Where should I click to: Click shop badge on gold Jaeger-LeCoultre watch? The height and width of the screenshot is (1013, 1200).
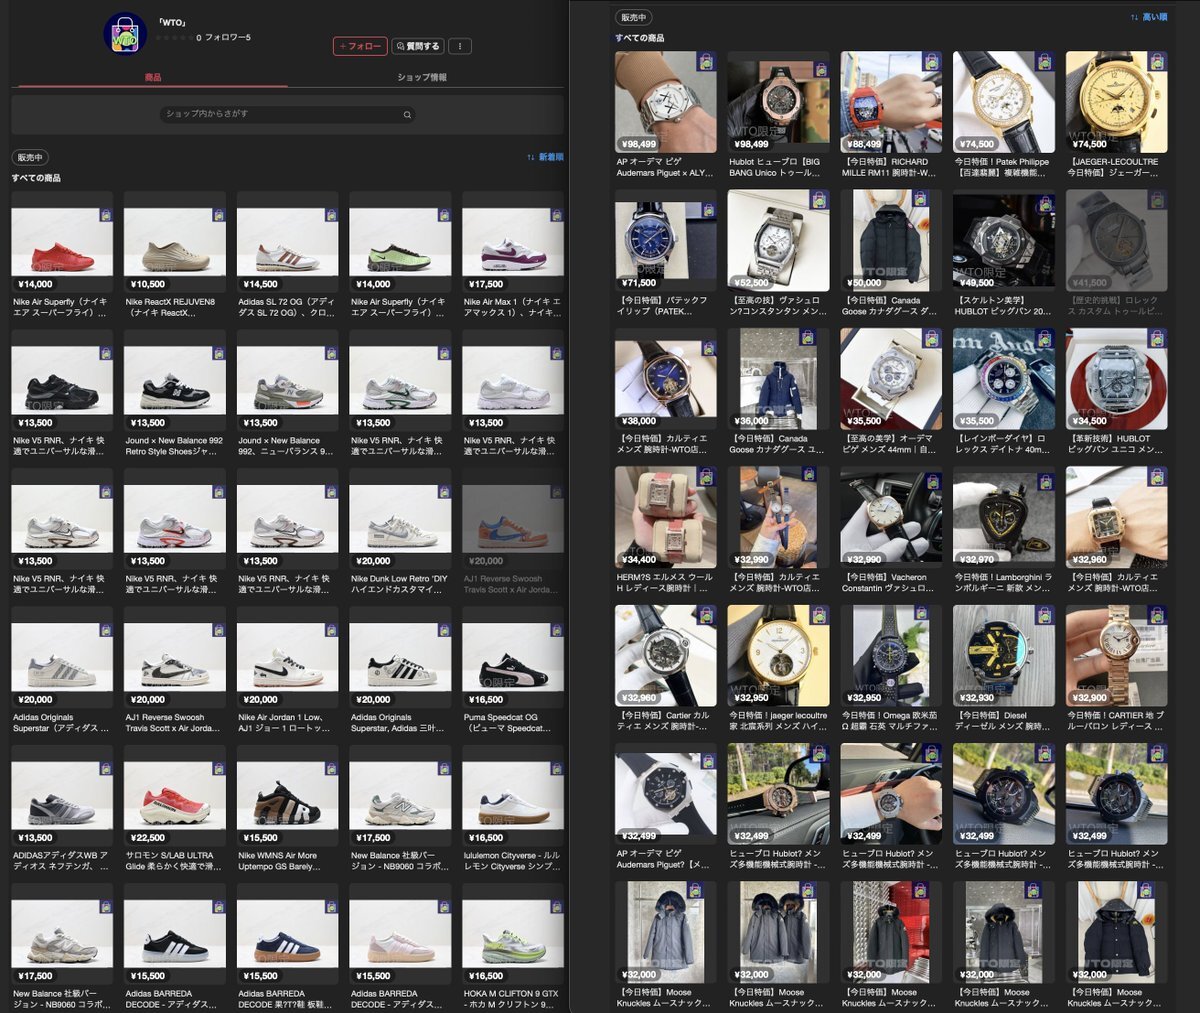1157,61
